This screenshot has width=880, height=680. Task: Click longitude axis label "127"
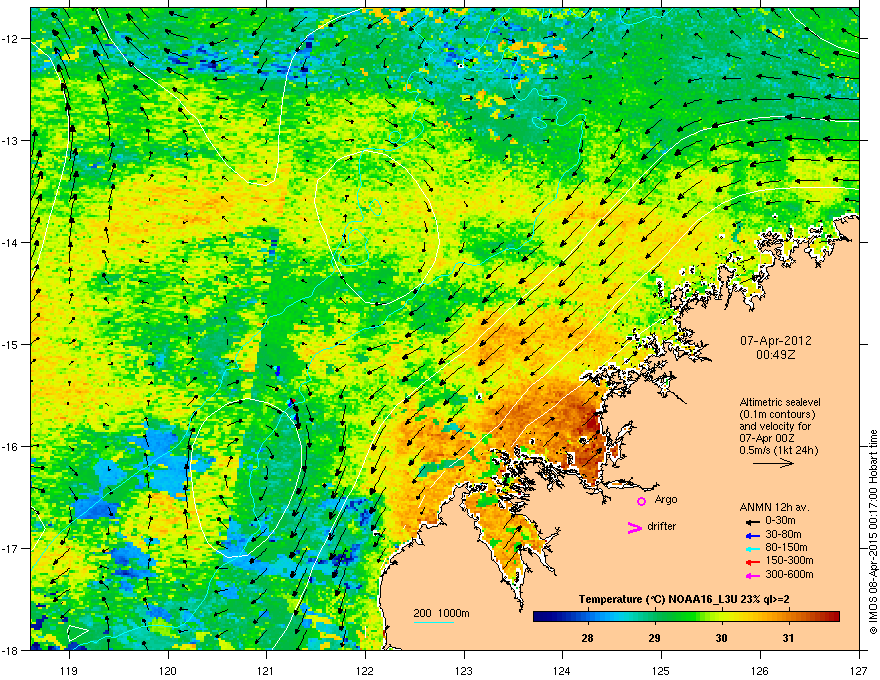859,670
